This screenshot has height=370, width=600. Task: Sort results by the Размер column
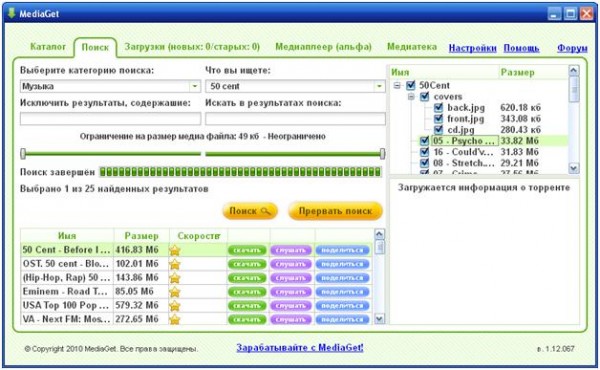141,236
